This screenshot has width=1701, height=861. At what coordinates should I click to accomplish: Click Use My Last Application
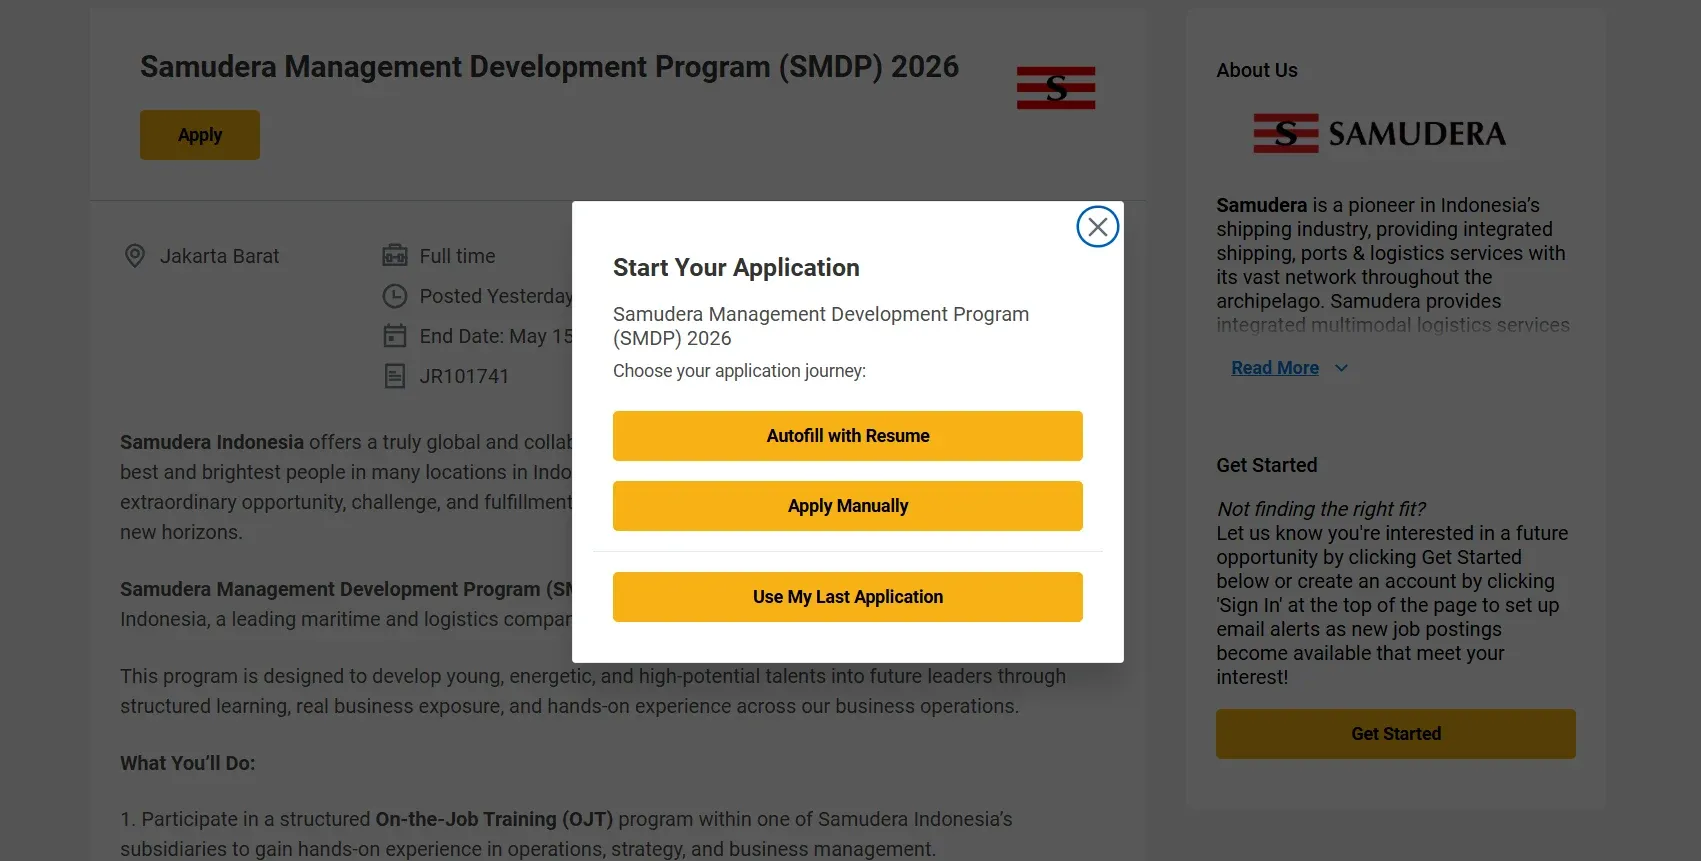point(847,596)
